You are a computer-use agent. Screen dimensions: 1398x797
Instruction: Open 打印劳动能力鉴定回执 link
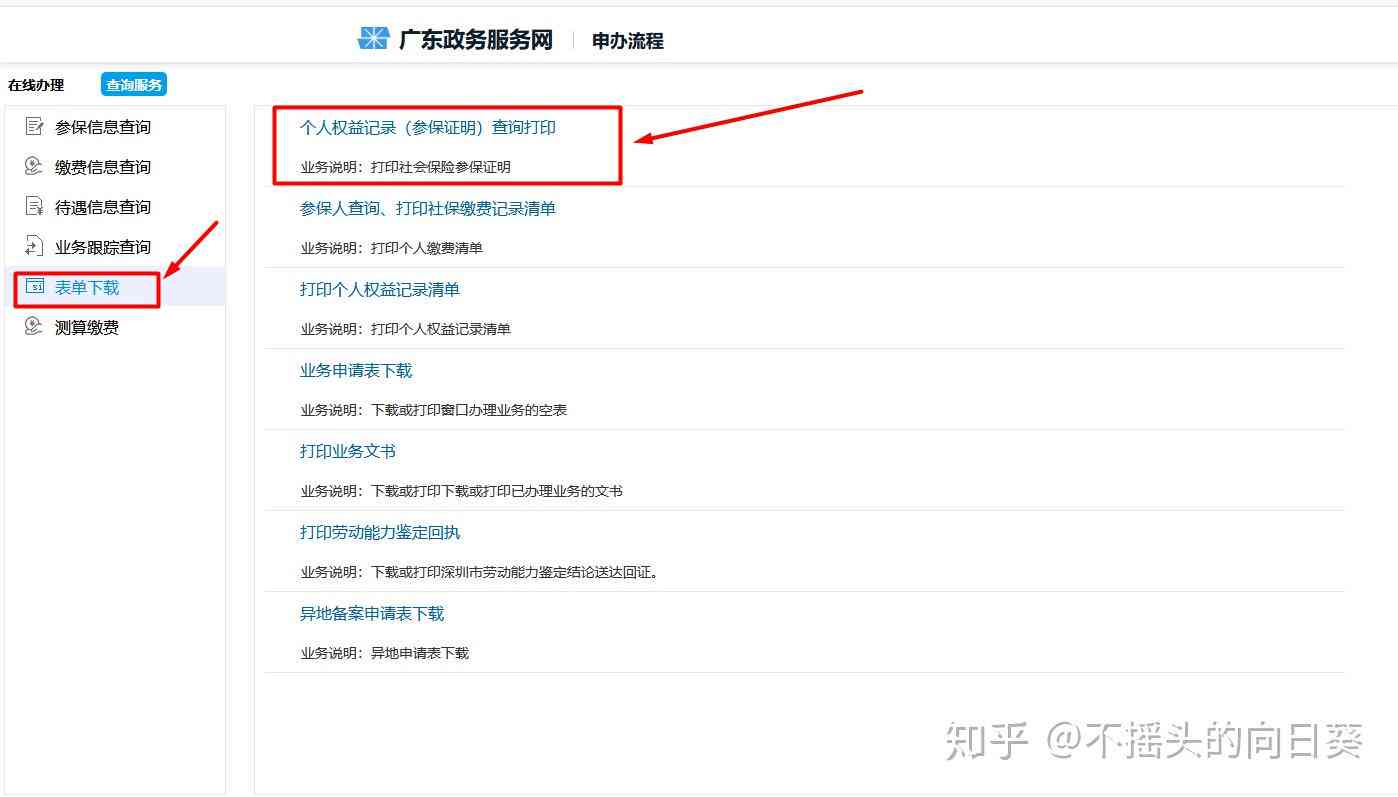[380, 532]
